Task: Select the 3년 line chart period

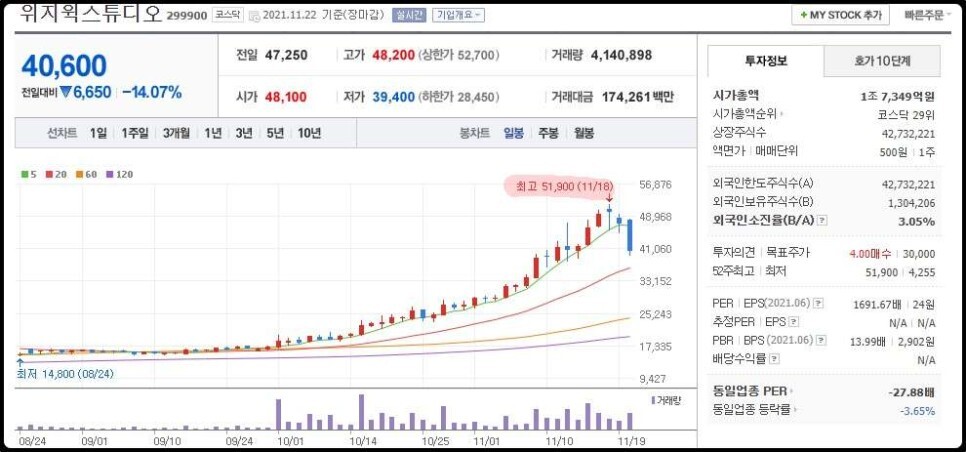Action: tap(244, 133)
